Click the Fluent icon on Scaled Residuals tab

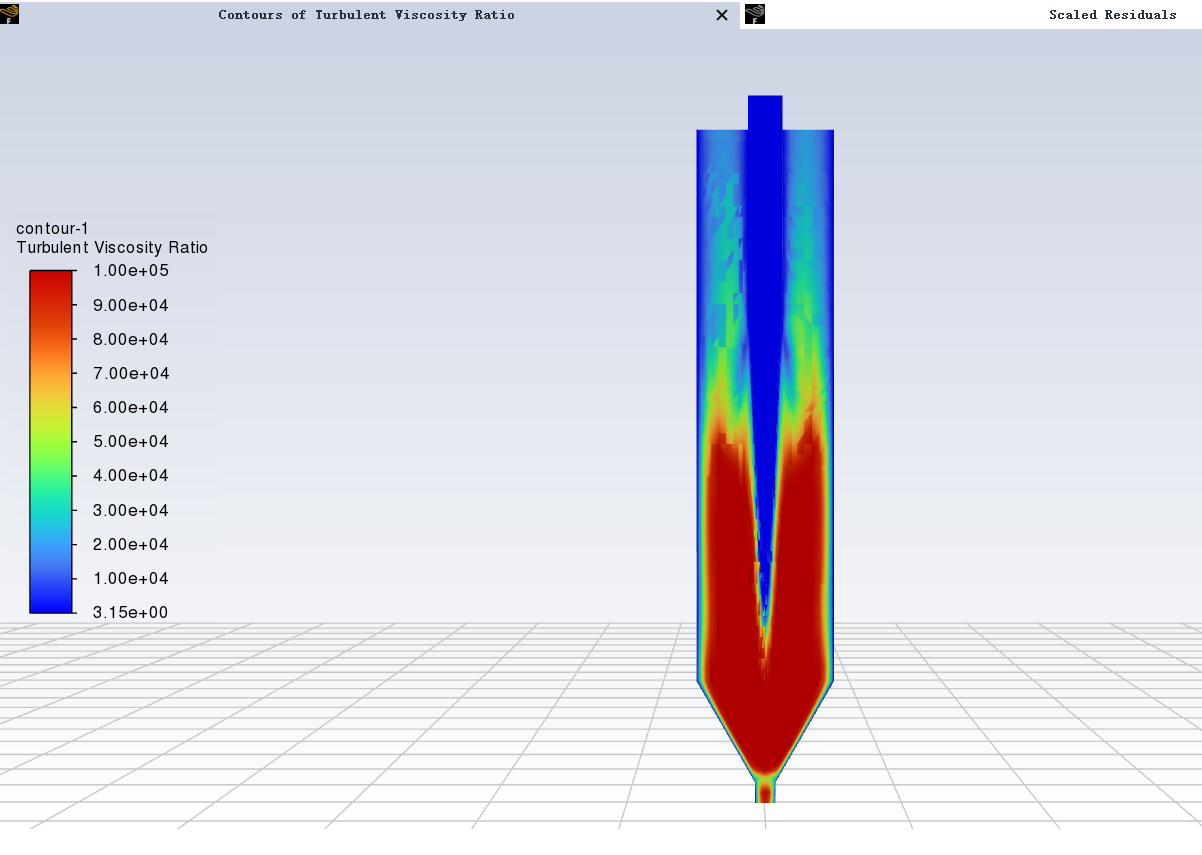[755, 14]
